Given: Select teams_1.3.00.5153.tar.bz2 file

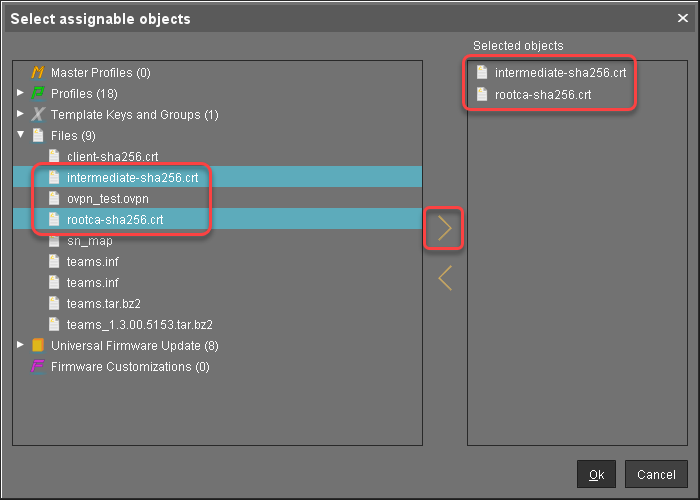Looking at the screenshot, I should pos(139,325).
